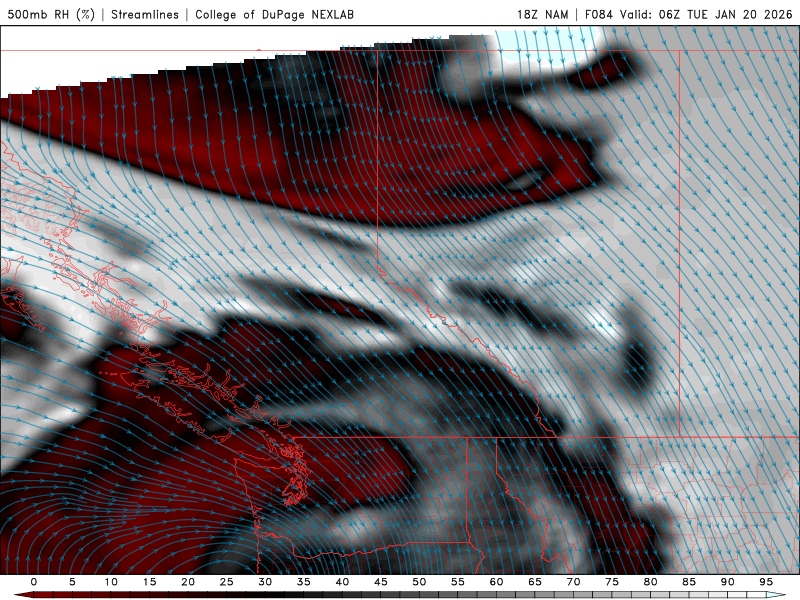Click the "65" humidity scale label
This screenshot has height=600, width=800.
click(x=535, y=582)
